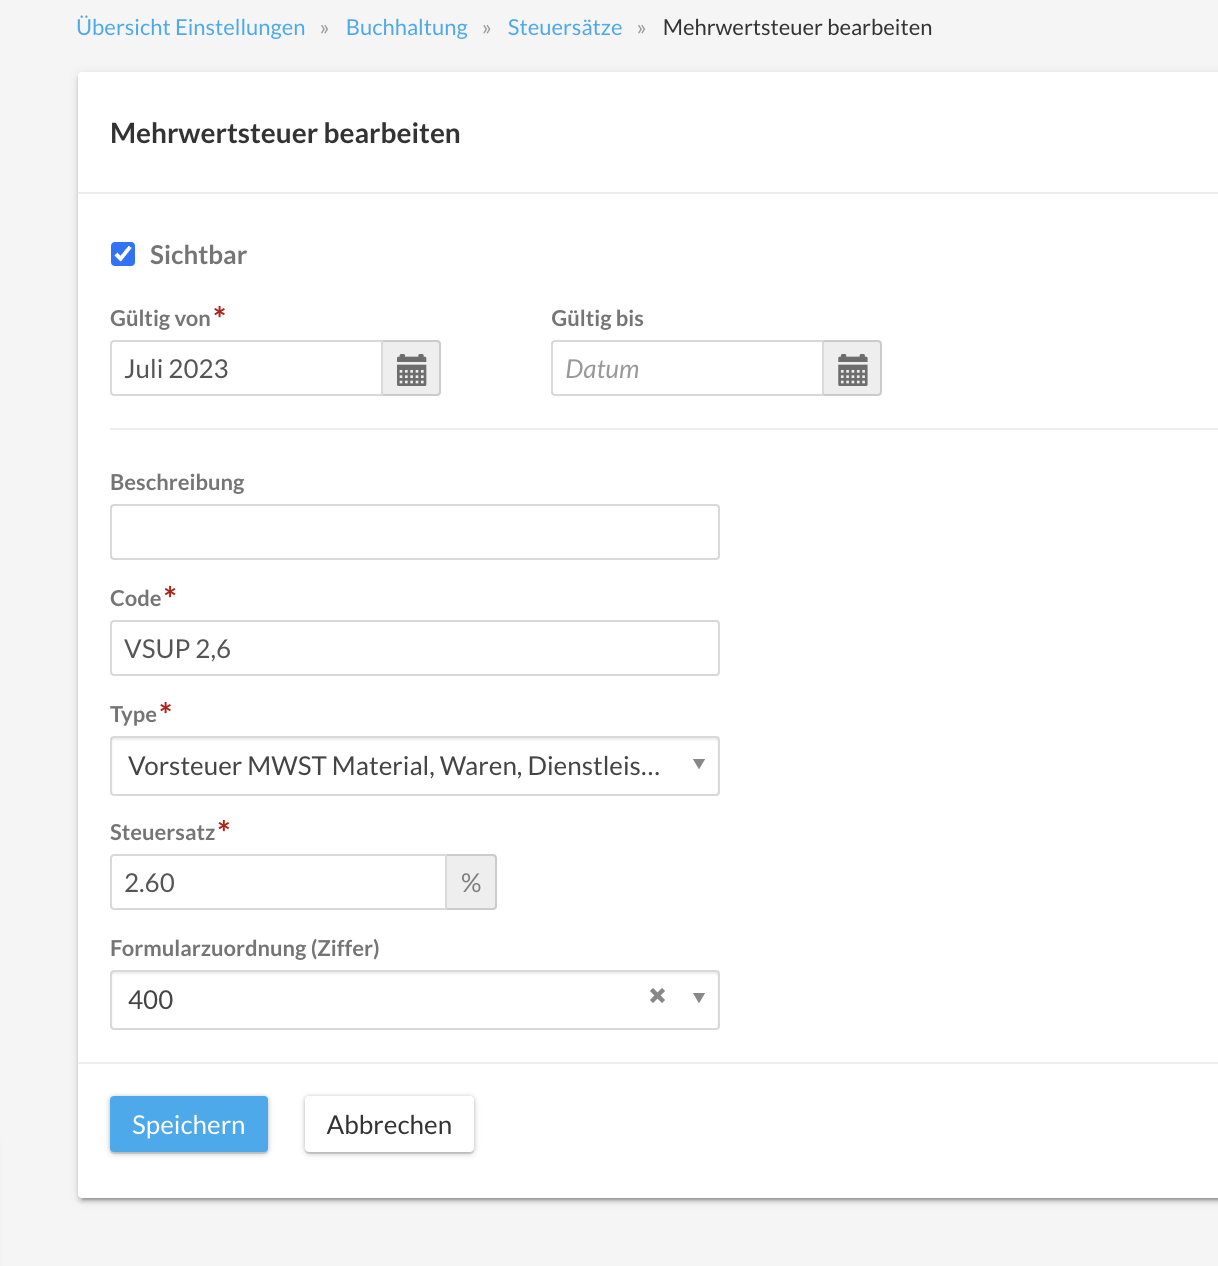Toggle the Sichtbar checkbox
1218x1266 pixels.
123,254
